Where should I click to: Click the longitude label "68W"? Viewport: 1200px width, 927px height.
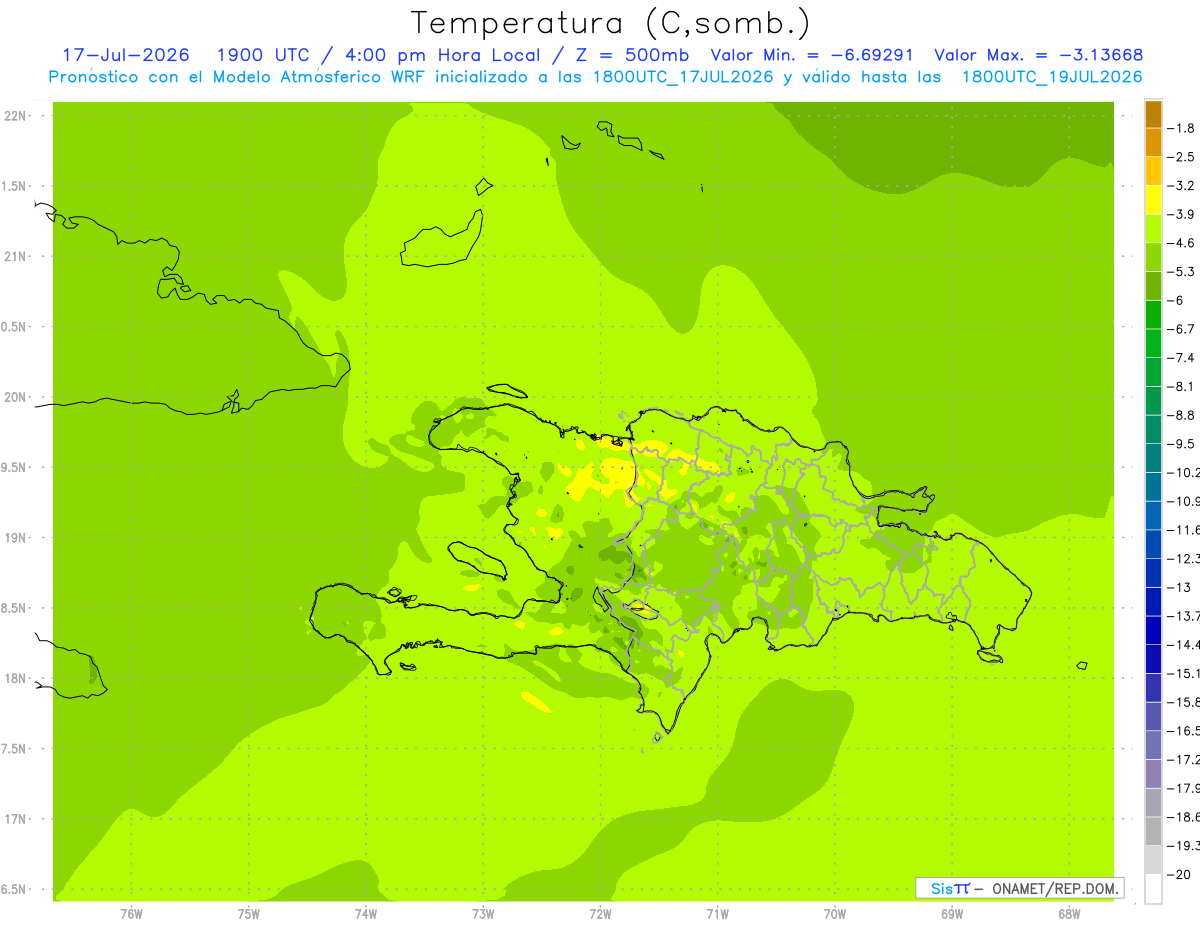(x=1069, y=913)
